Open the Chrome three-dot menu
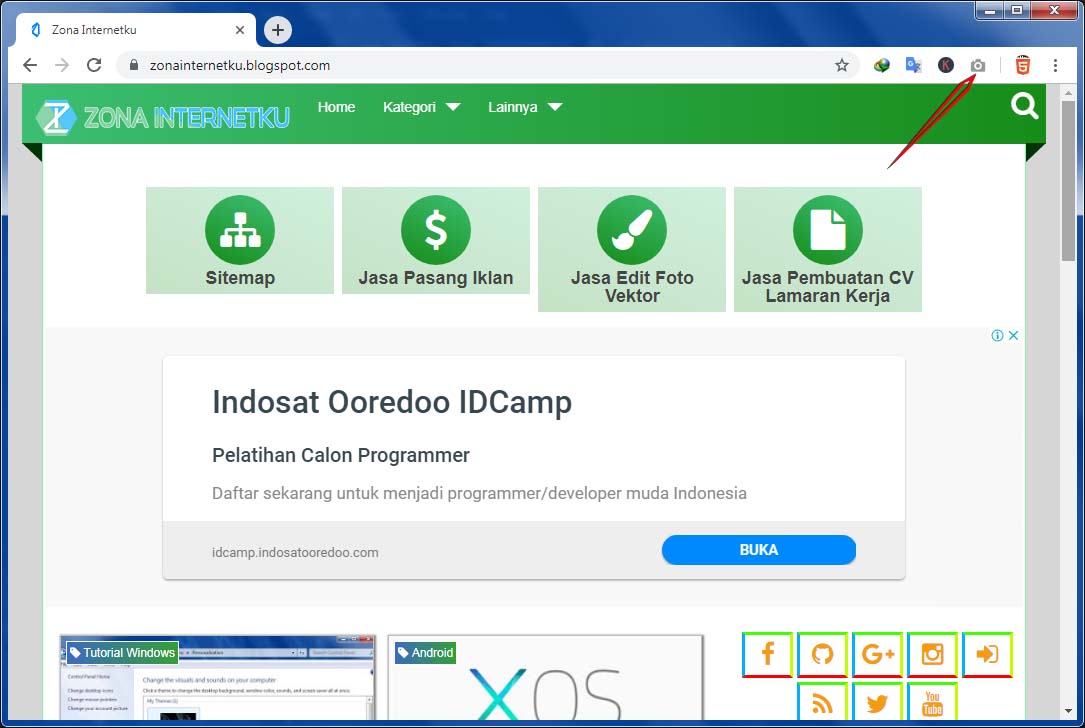This screenshot has width=1085, height=728. pyautogui.click(x=1056, y=64)
